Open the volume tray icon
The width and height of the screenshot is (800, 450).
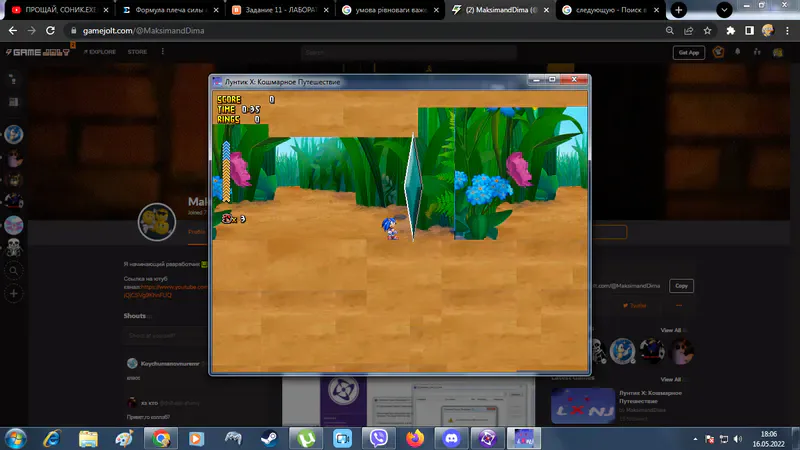pyautogui.click(x=738, y=439)
